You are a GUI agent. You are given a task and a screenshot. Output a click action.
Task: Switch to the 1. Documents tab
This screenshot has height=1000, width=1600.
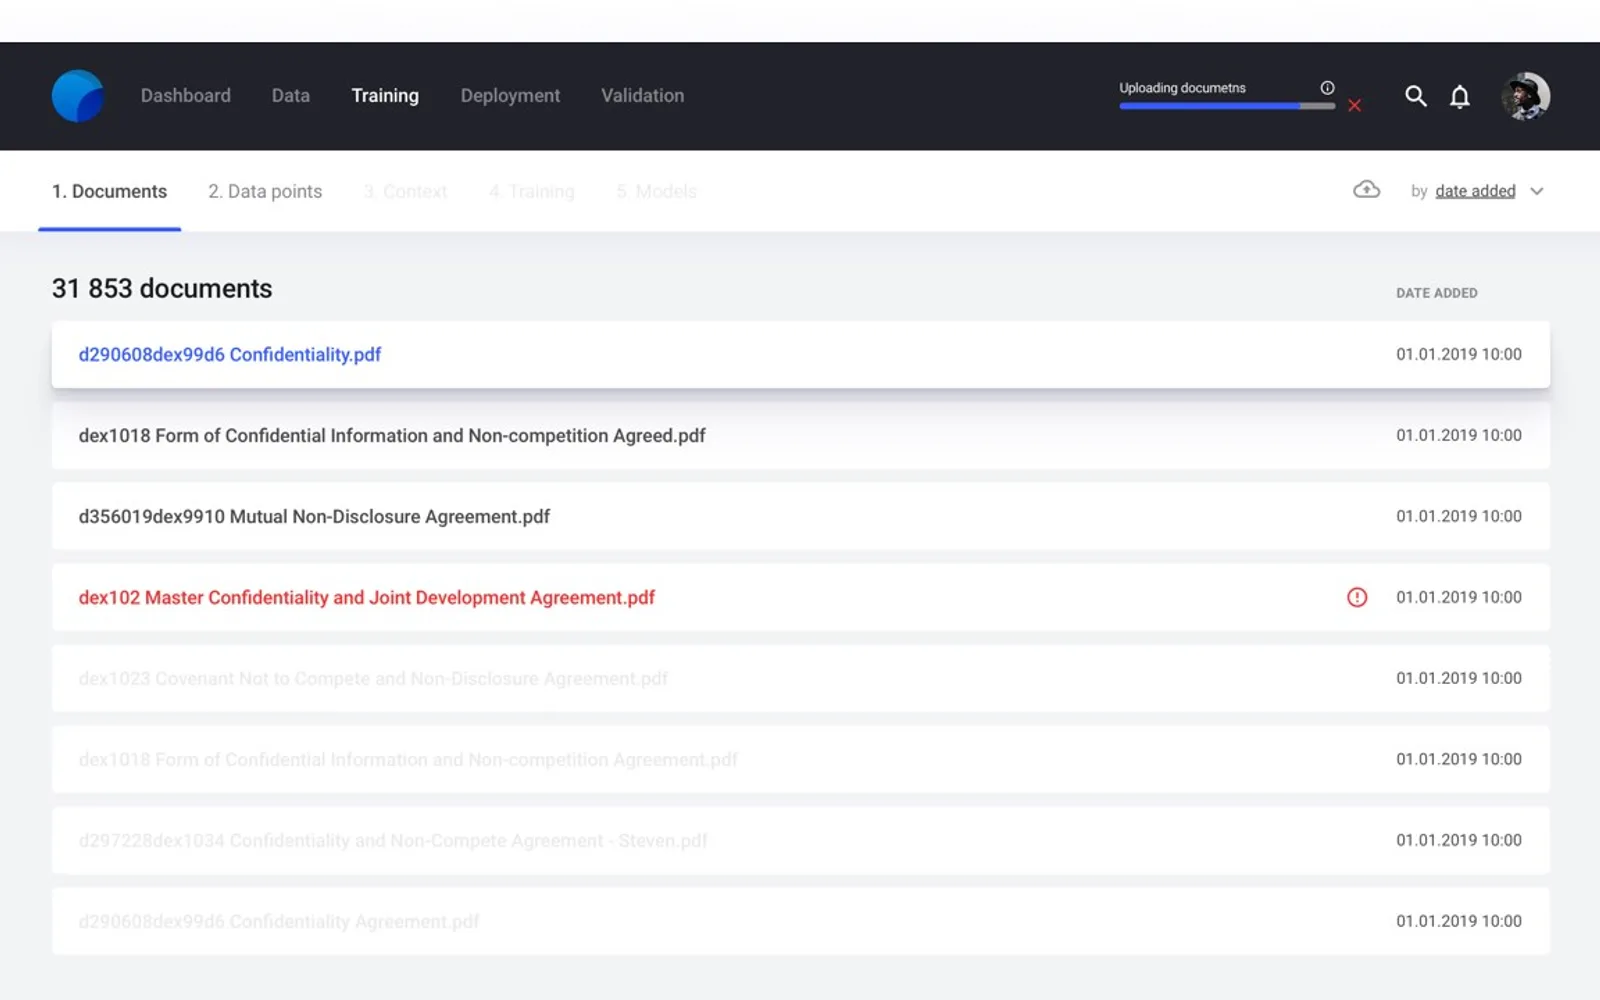point(109,191)
